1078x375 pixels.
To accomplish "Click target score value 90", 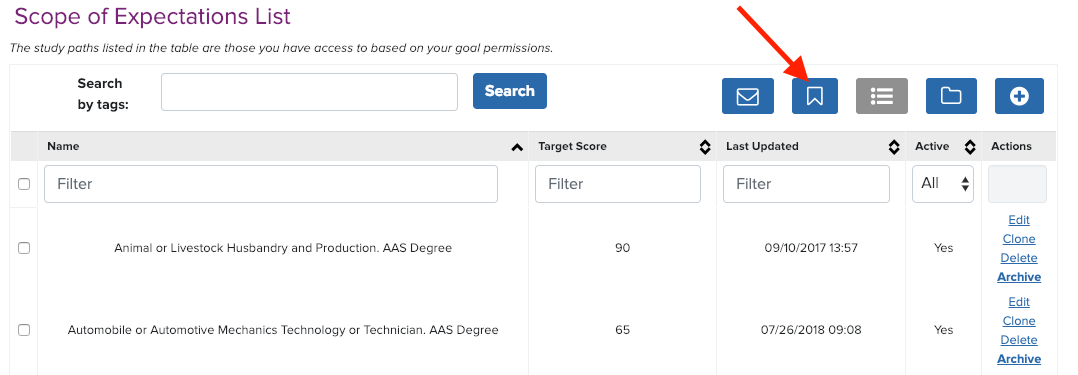I will [x=622, y=248].
